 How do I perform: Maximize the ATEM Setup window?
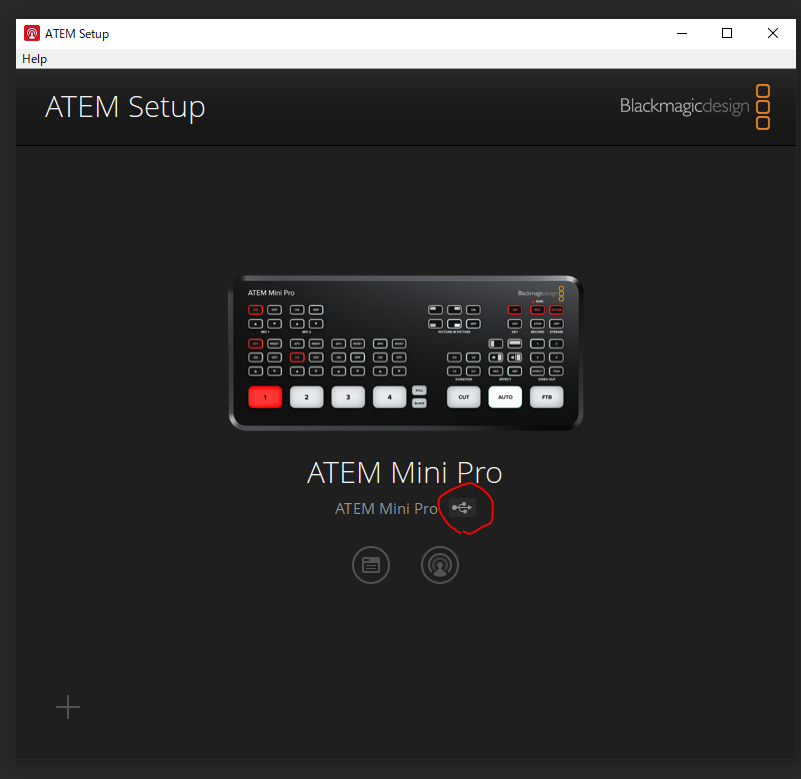(x=727, y=34)
